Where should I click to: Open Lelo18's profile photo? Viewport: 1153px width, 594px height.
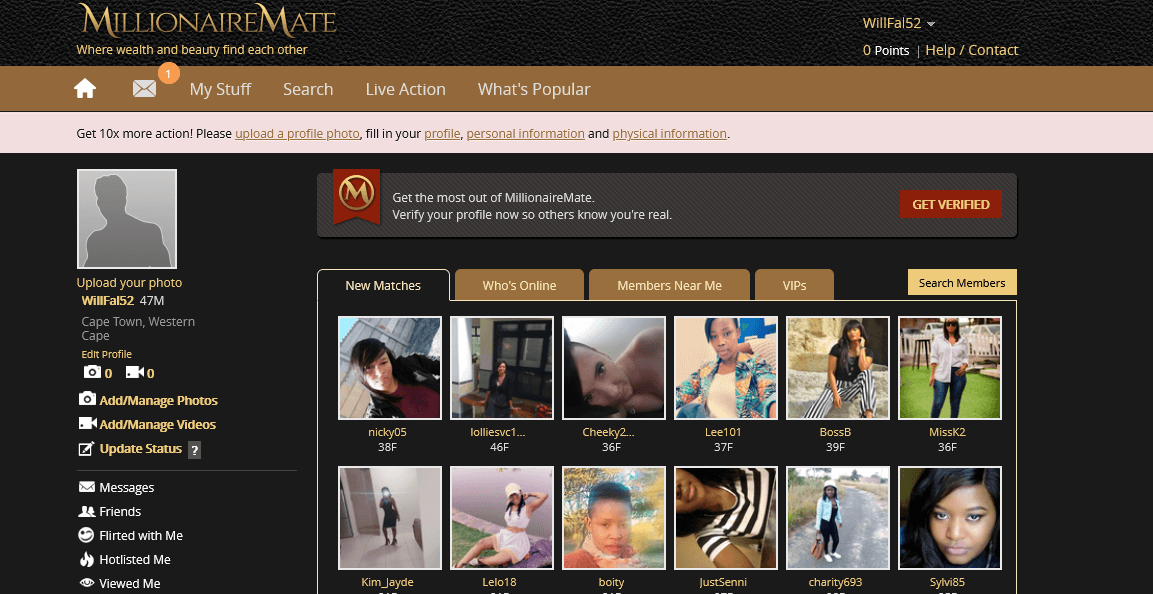click(x=501, y=518)
